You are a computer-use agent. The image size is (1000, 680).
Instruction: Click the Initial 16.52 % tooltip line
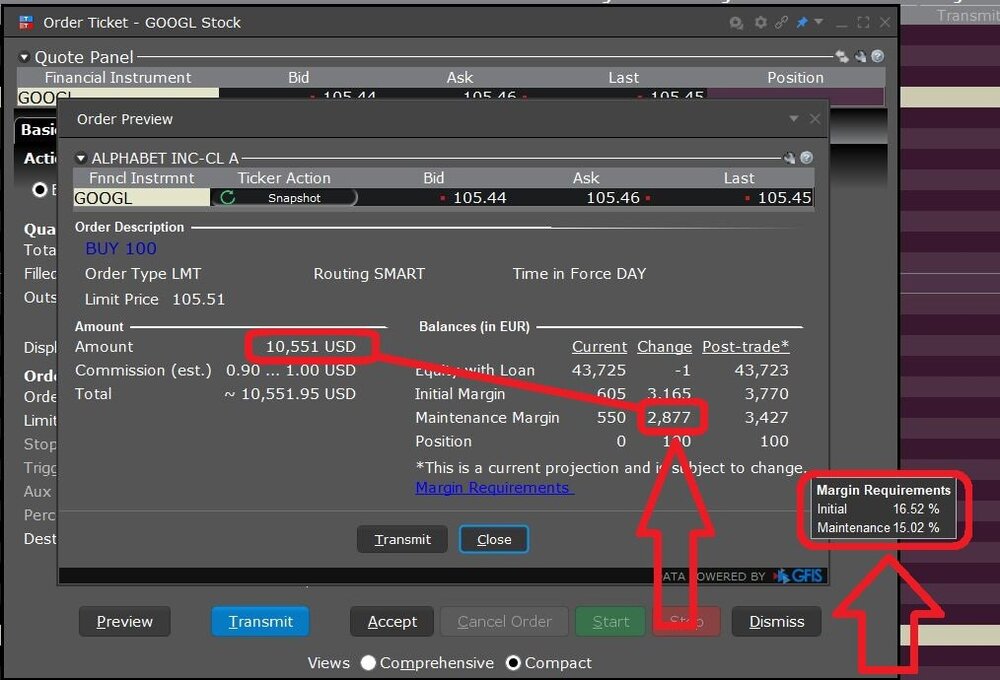878,509
